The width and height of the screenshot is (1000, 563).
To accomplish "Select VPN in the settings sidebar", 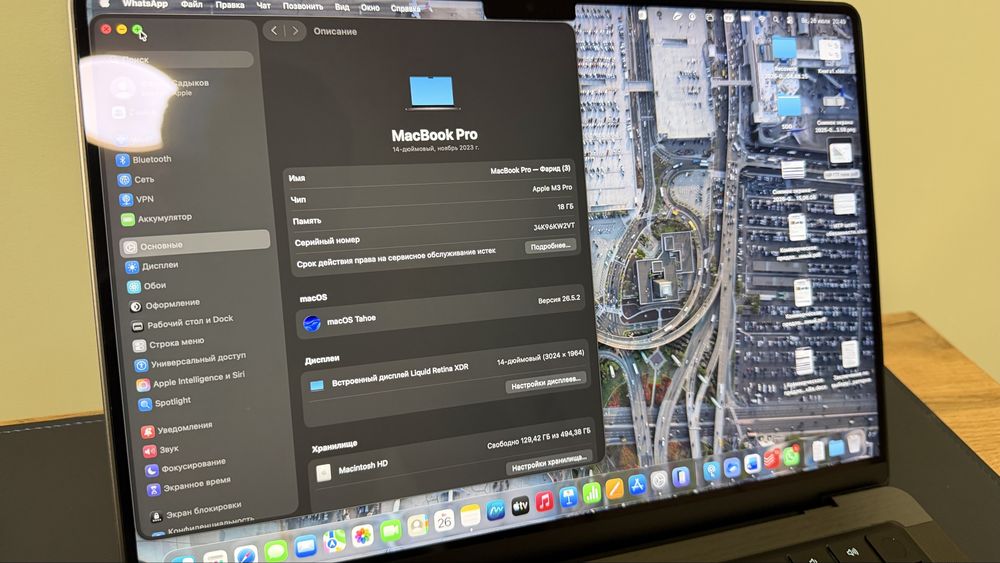I will (x=137, y=199).
